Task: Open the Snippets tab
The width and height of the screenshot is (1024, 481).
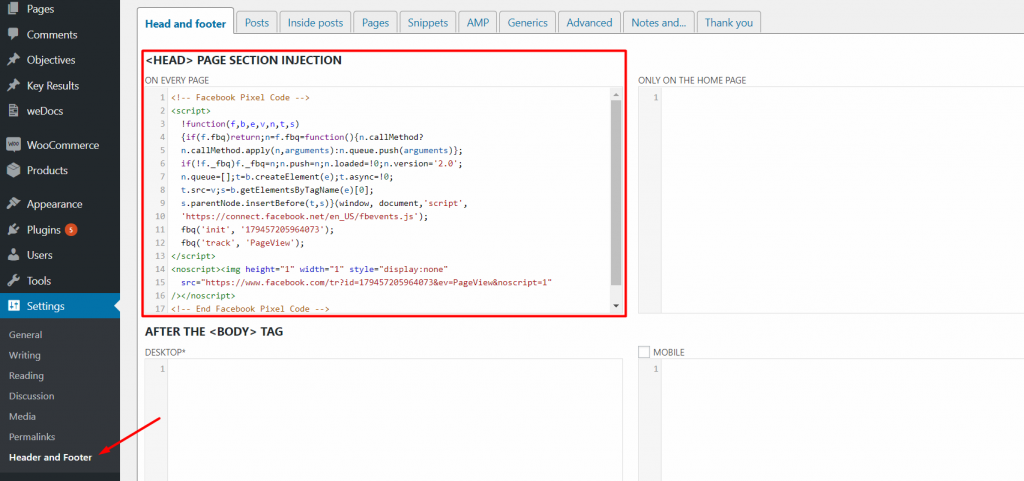Action: click(428, 22)
